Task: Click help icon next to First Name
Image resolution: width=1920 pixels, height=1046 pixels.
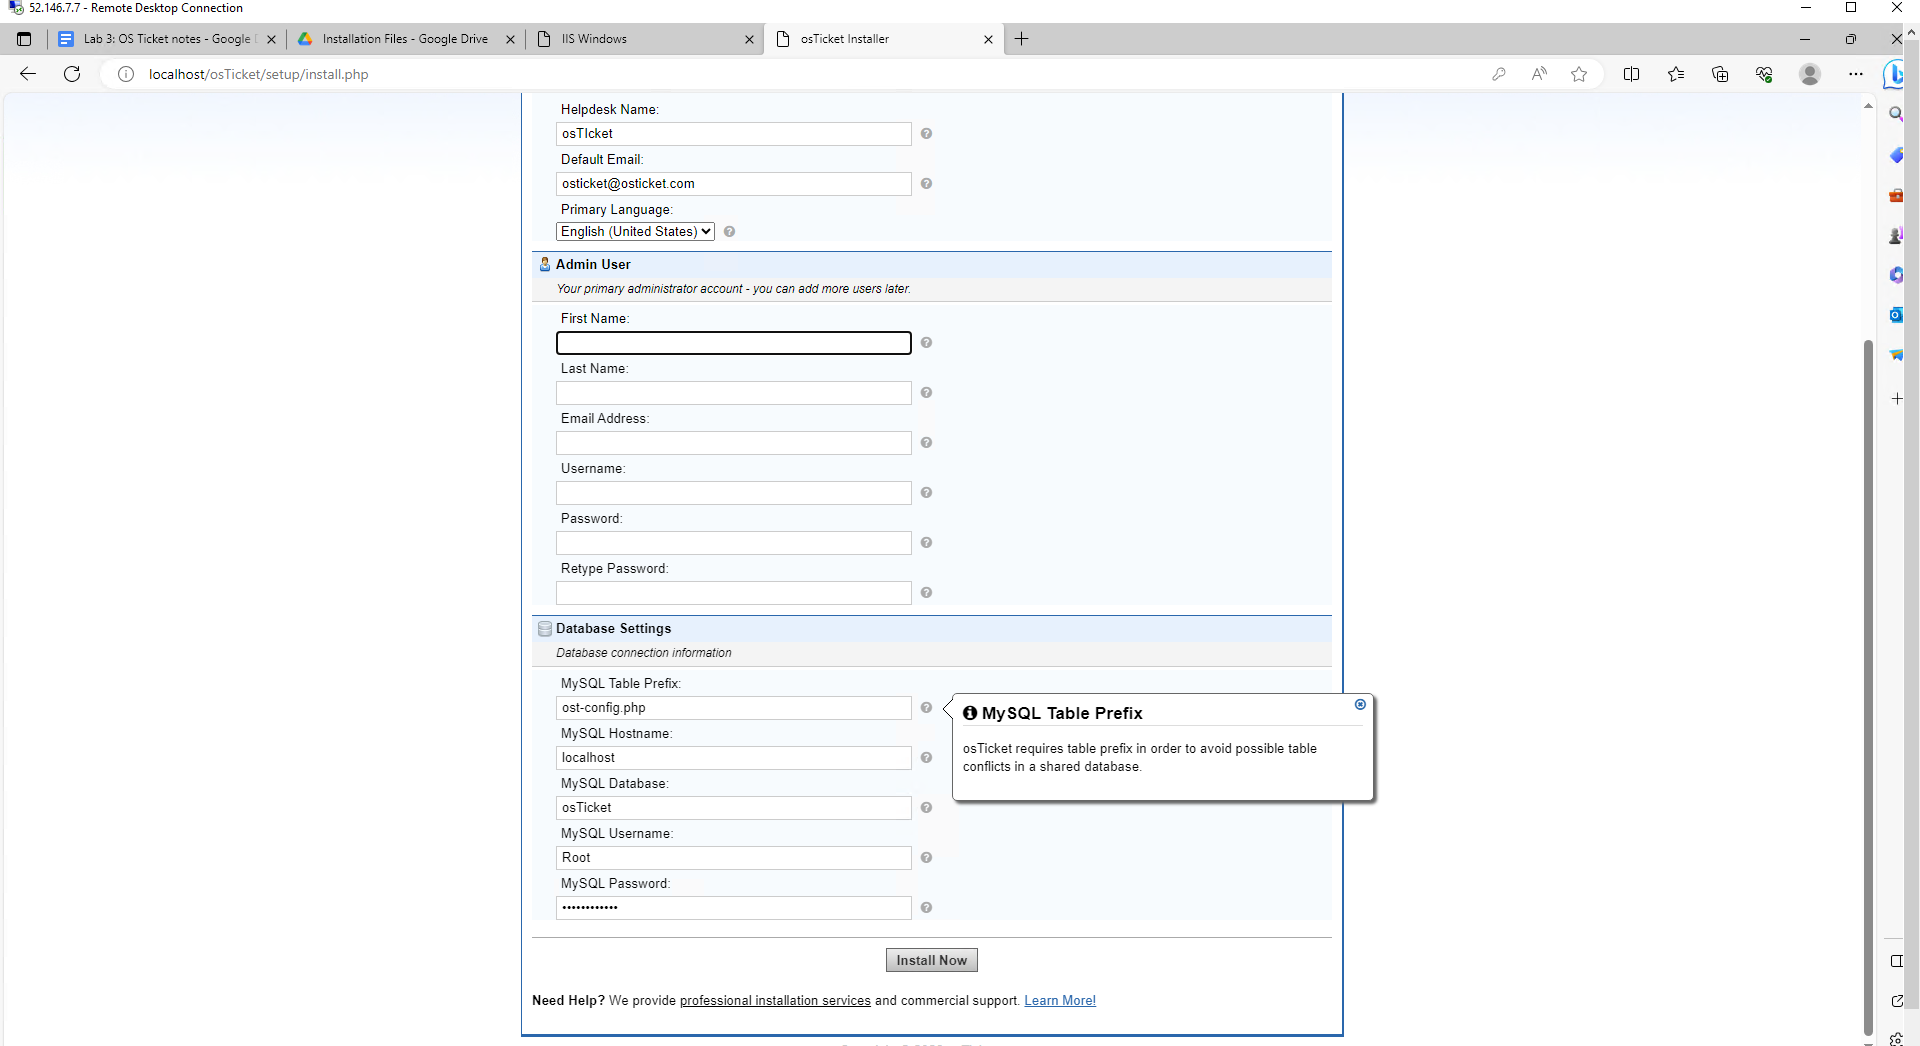Action: click(926, 342)
